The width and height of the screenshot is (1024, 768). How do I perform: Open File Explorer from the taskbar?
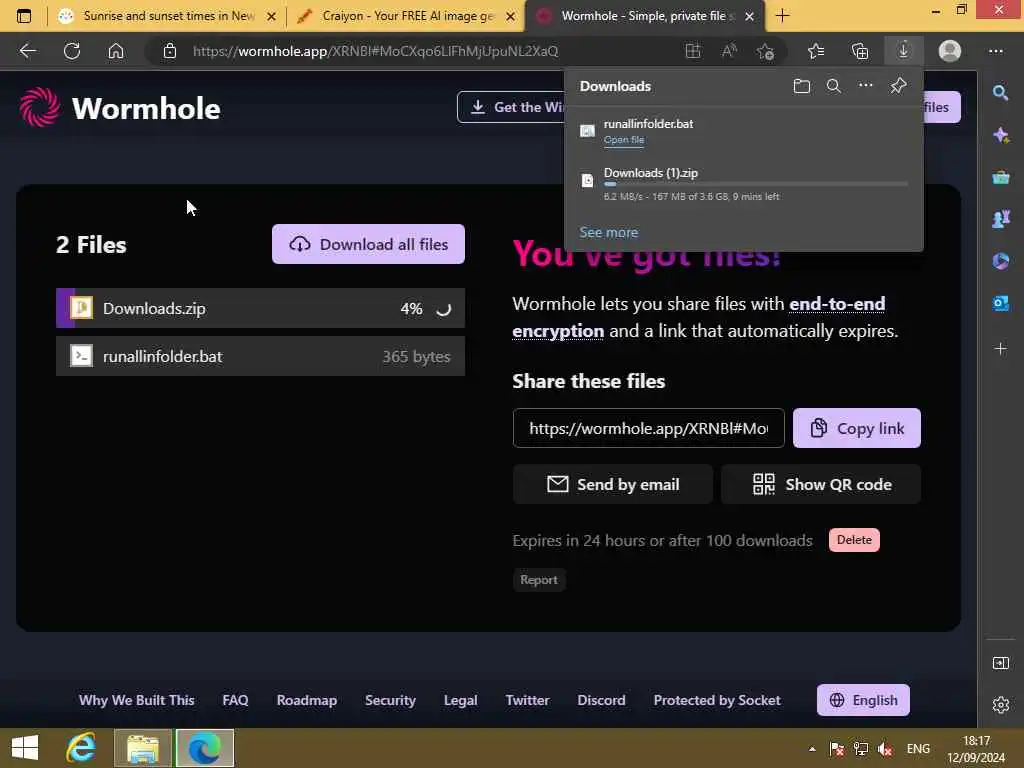point(142,748)
